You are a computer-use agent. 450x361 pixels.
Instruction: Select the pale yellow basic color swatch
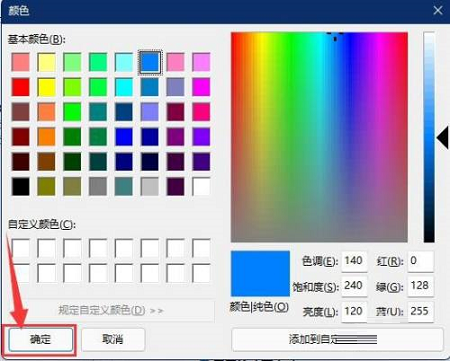click(x=46, y=62)
